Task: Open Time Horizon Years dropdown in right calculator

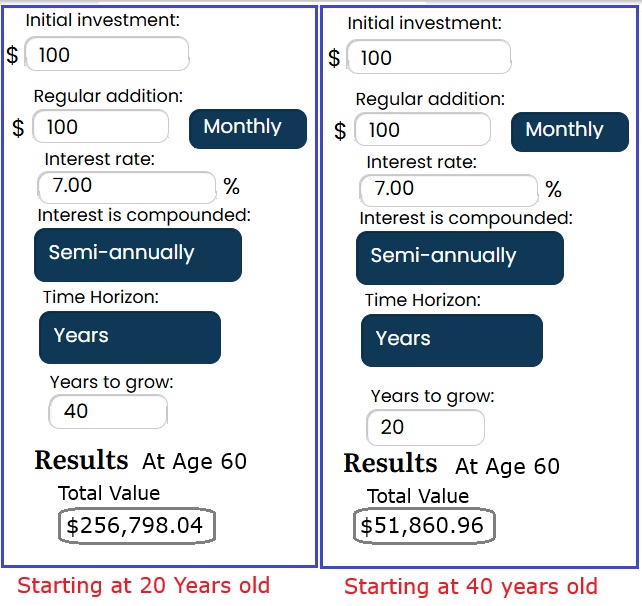Action: 451,340
